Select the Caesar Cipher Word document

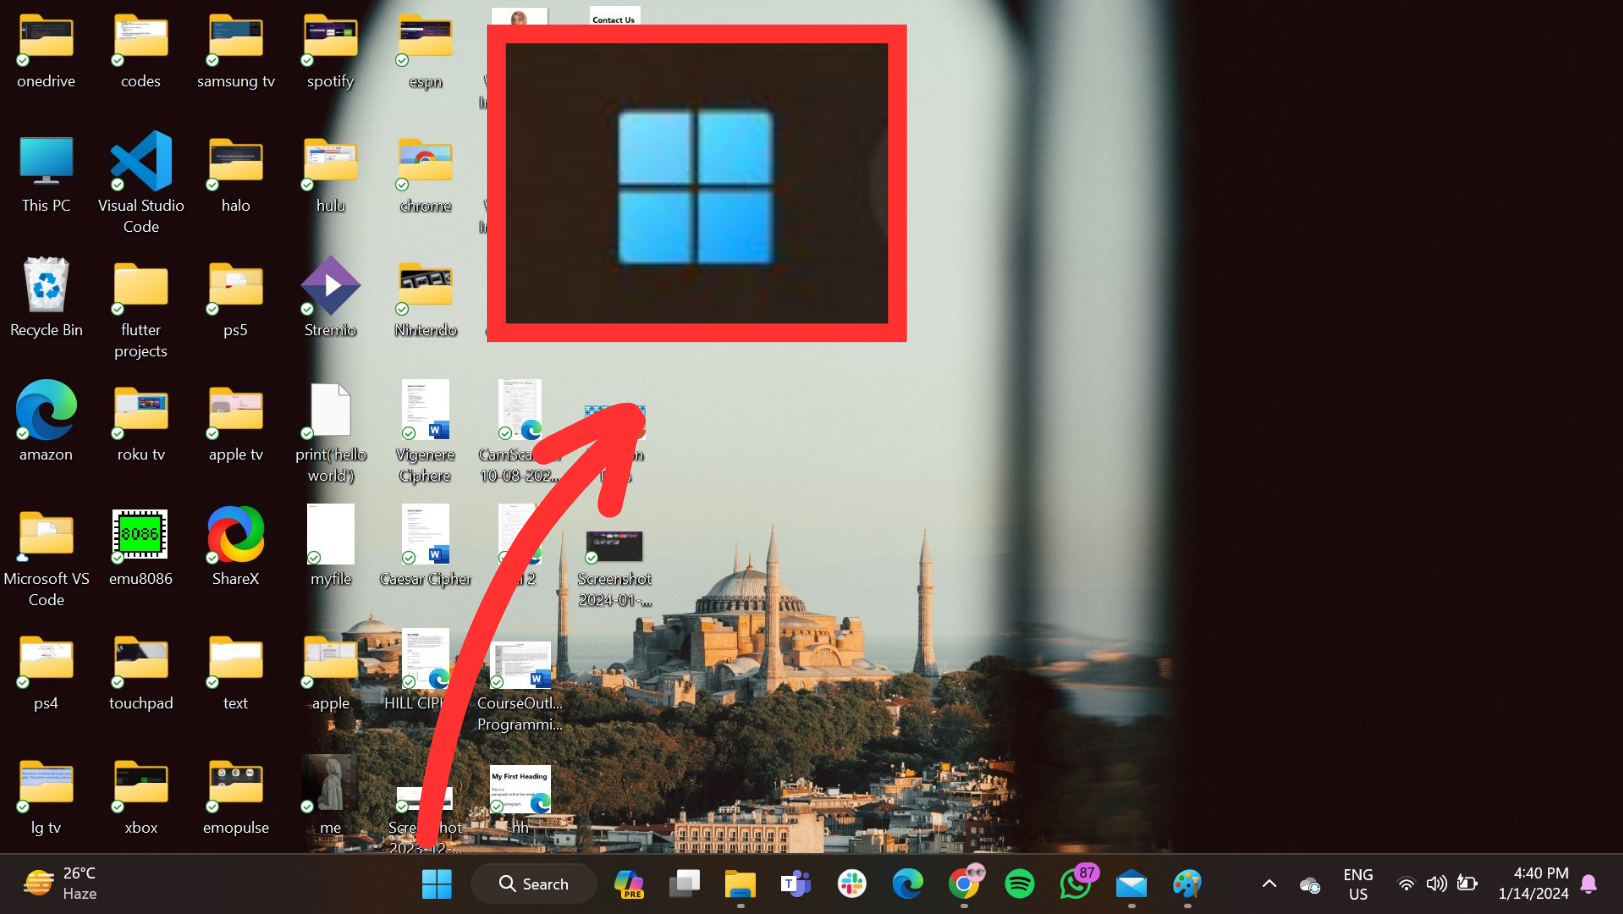[425, 547]
